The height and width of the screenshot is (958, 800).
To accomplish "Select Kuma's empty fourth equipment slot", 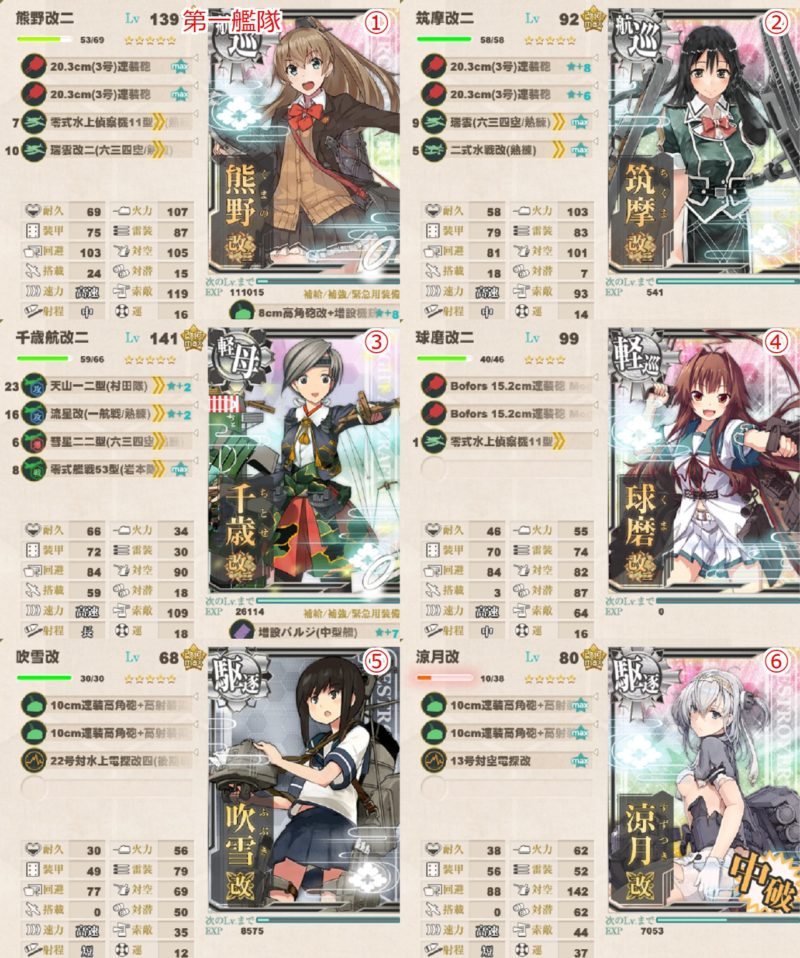I will 507,469.
